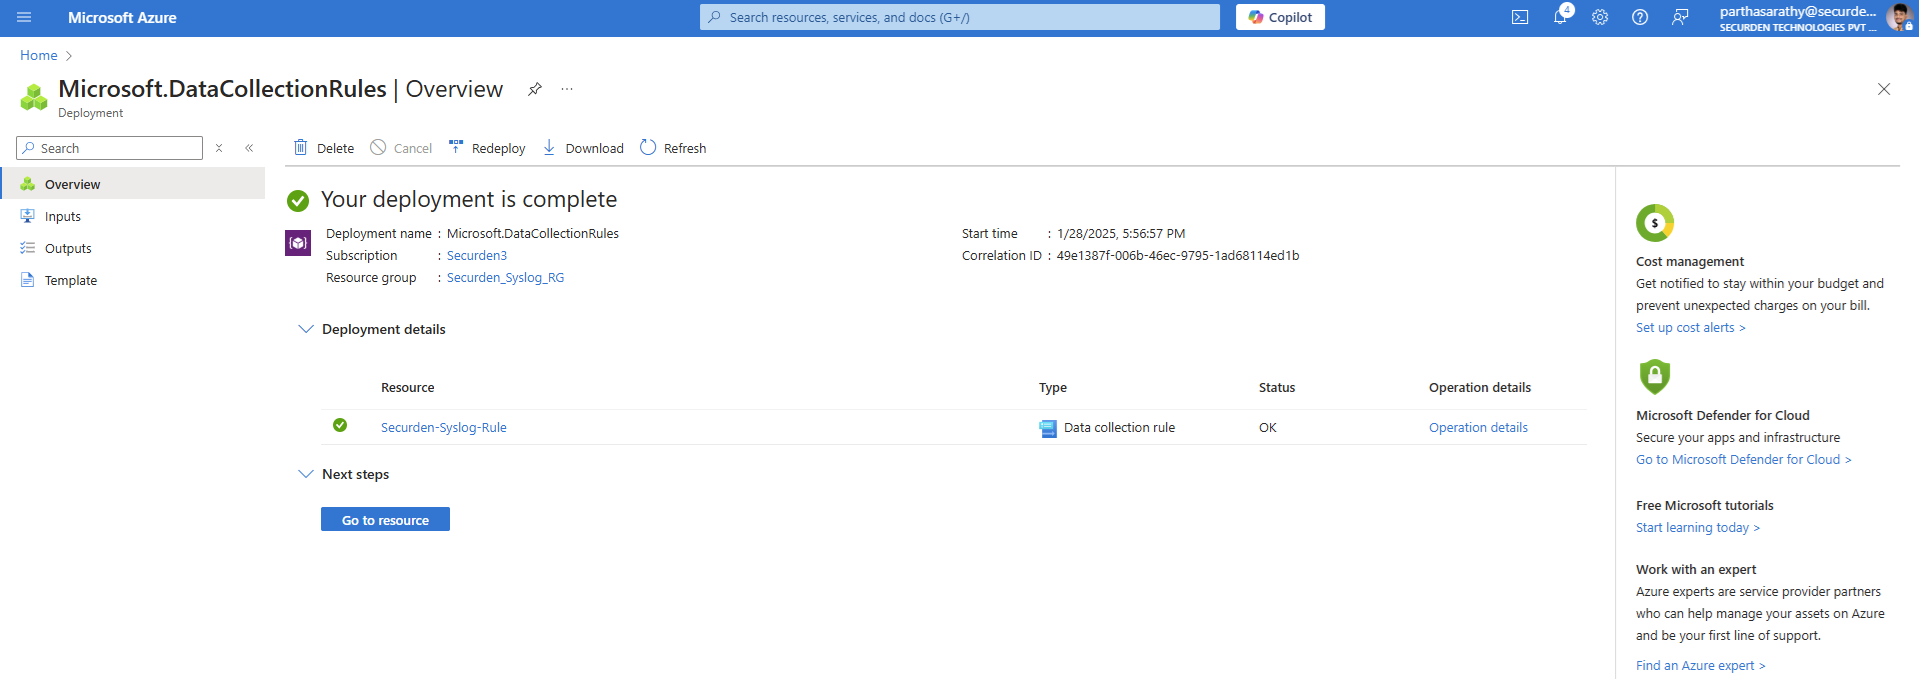Select the correlation ID value text
1919x679 pixels.
(1178, 256)
